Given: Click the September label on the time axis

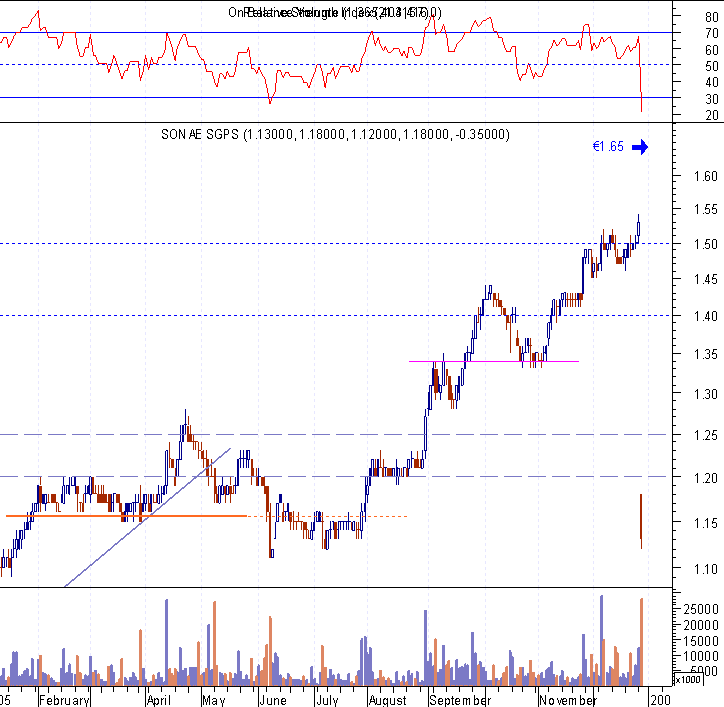Looking at the screenshot, I should pyautogui.click(x=460, y=700).
